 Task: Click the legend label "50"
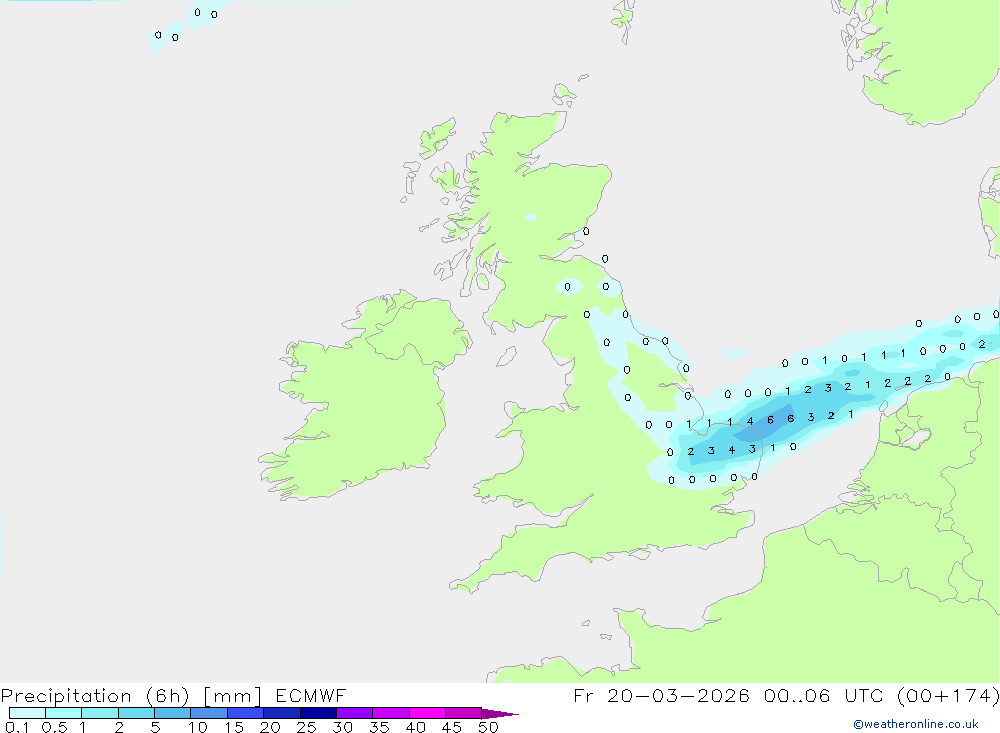coord(488,727)
